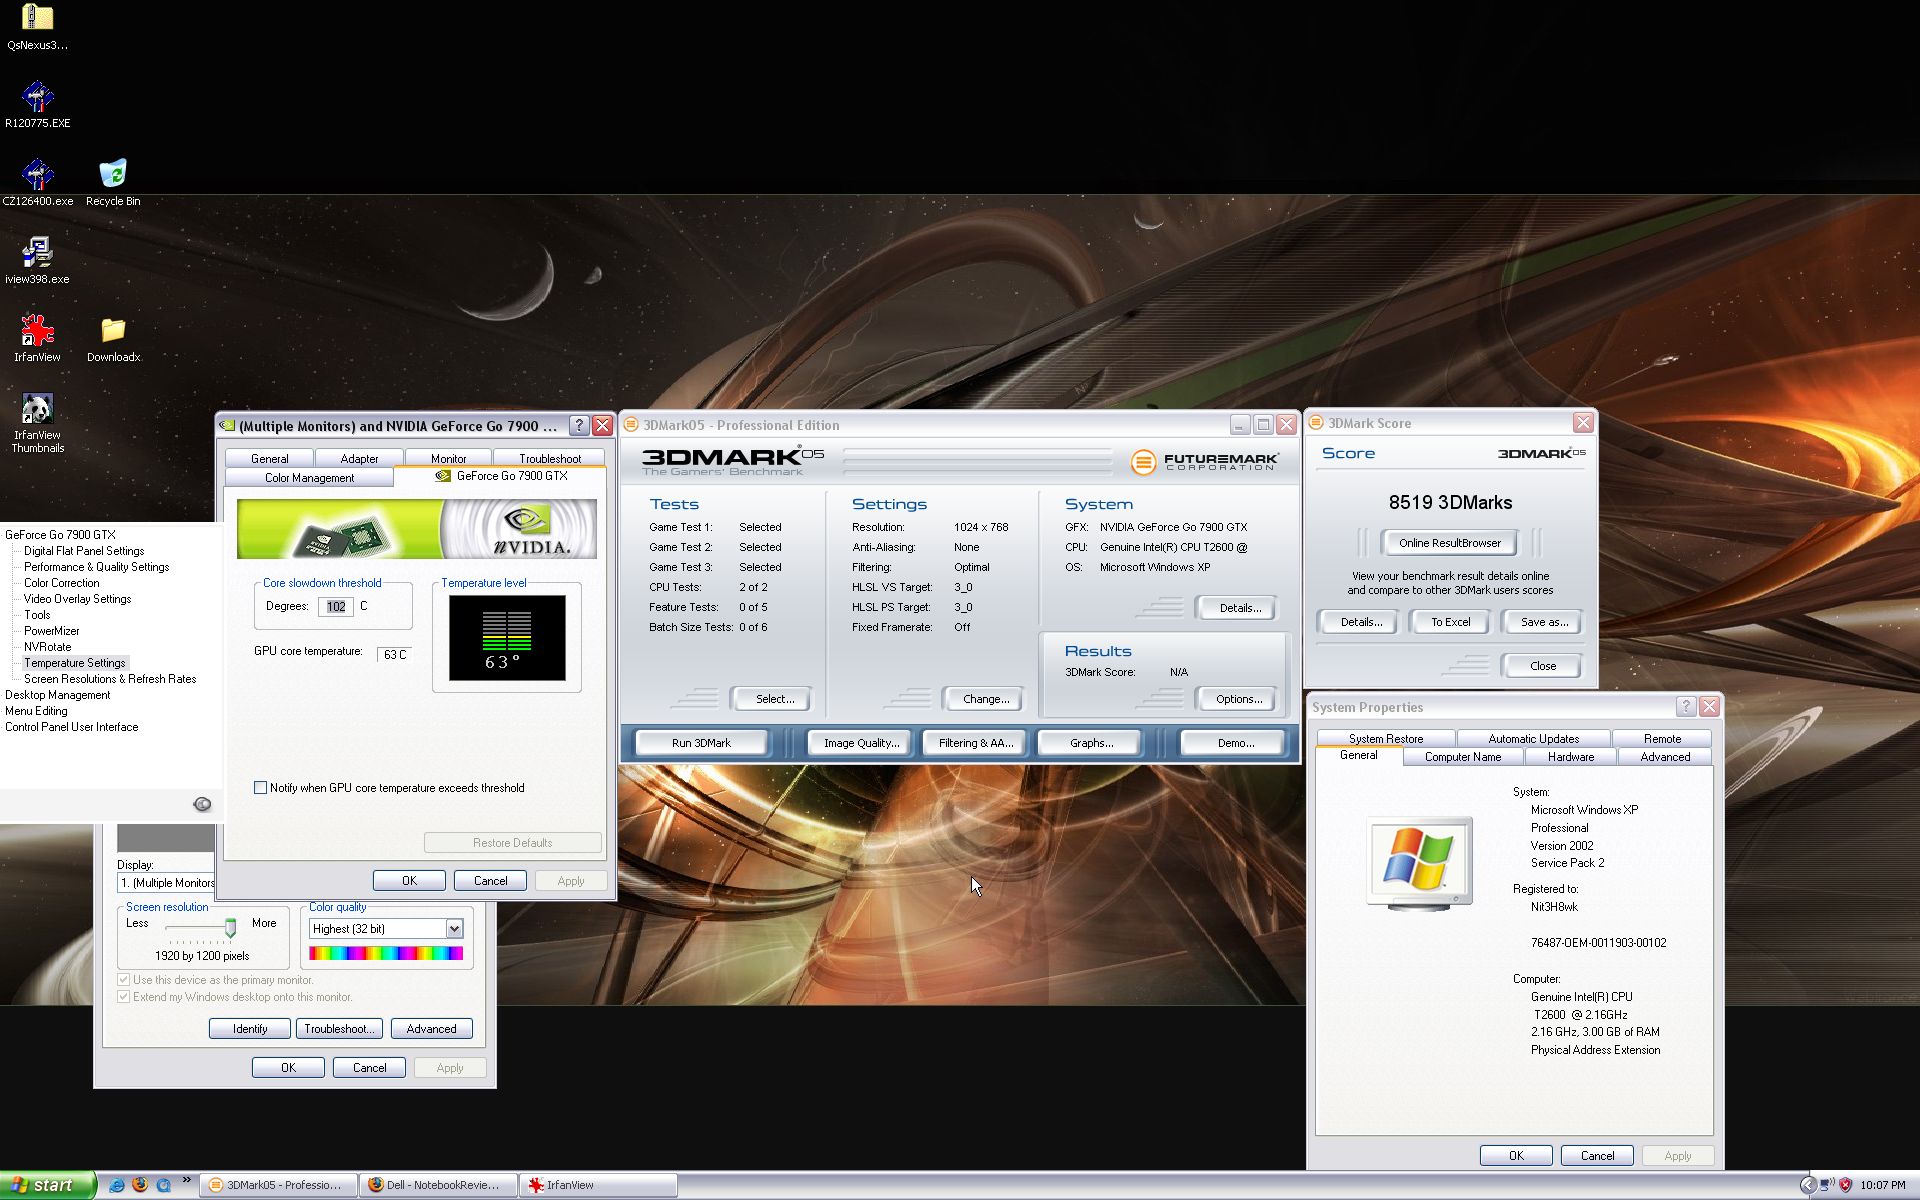Viewport: 1920px width, 1200px height.
Task: Open the Downloadx folder icon
Action: click(x=113, y=338)
